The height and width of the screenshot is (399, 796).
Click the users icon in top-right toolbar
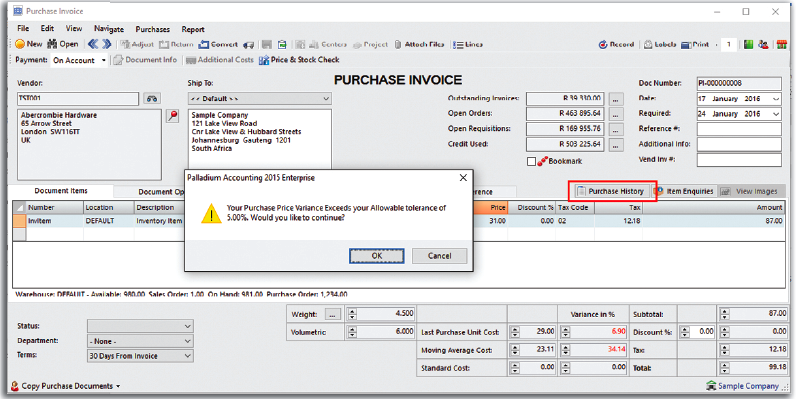763,45
